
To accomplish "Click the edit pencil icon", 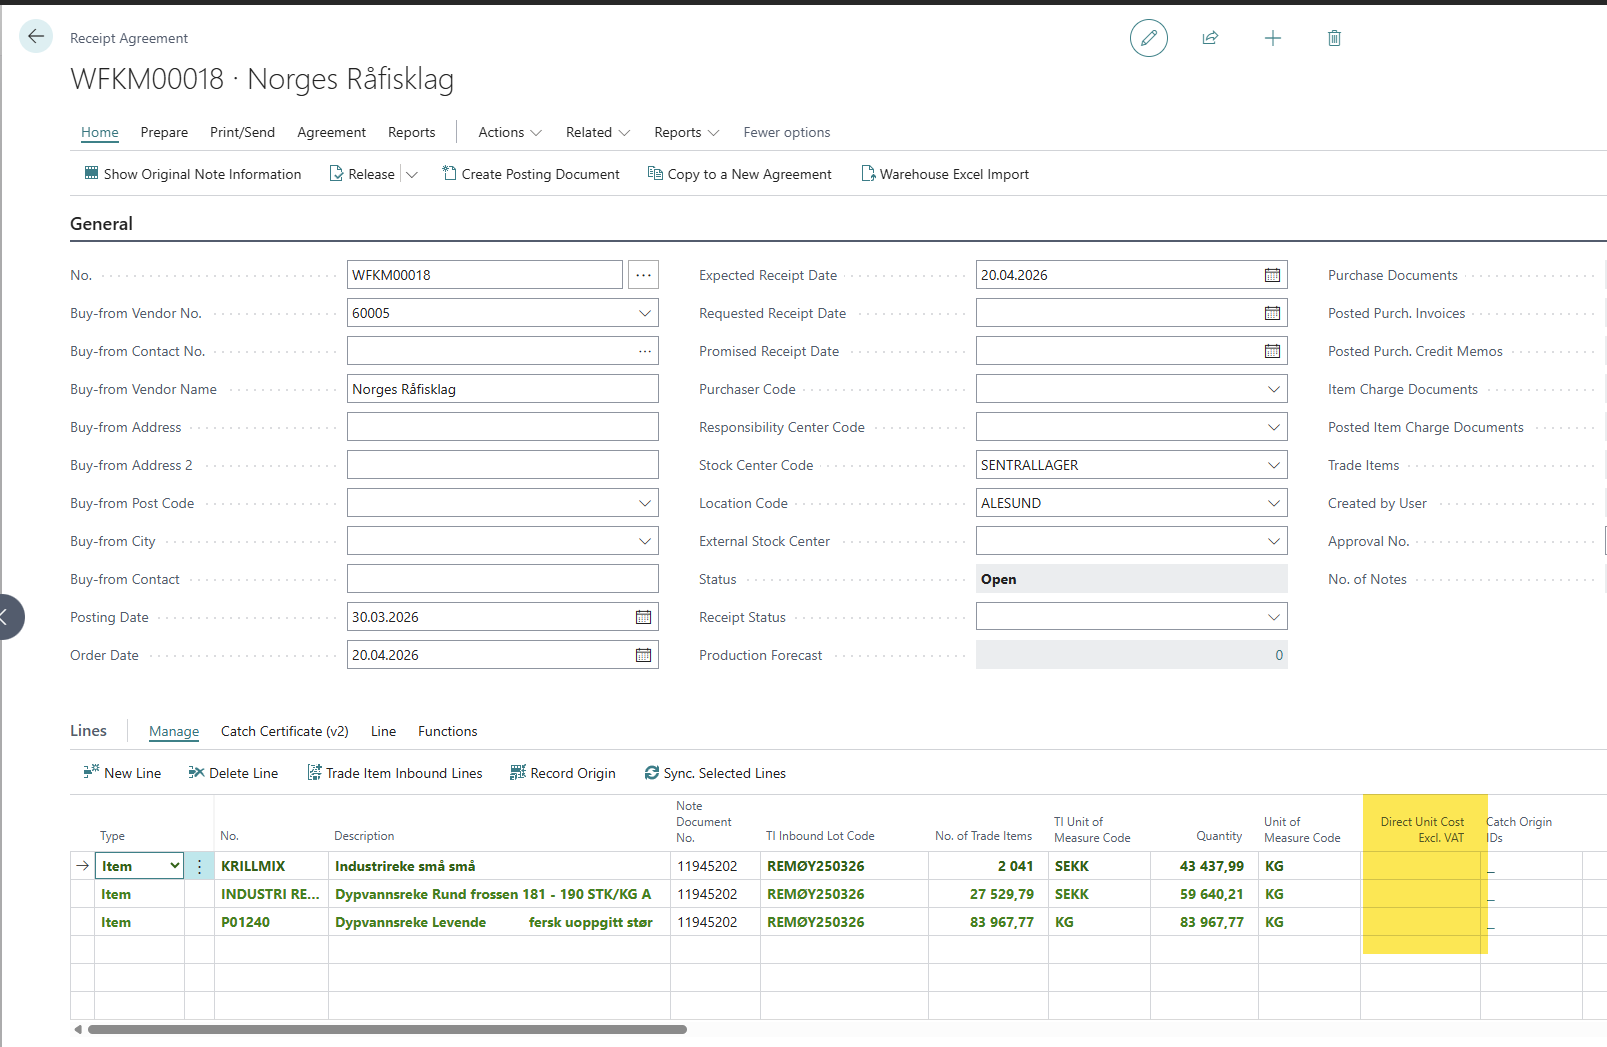I will [x=1148, y=38].
